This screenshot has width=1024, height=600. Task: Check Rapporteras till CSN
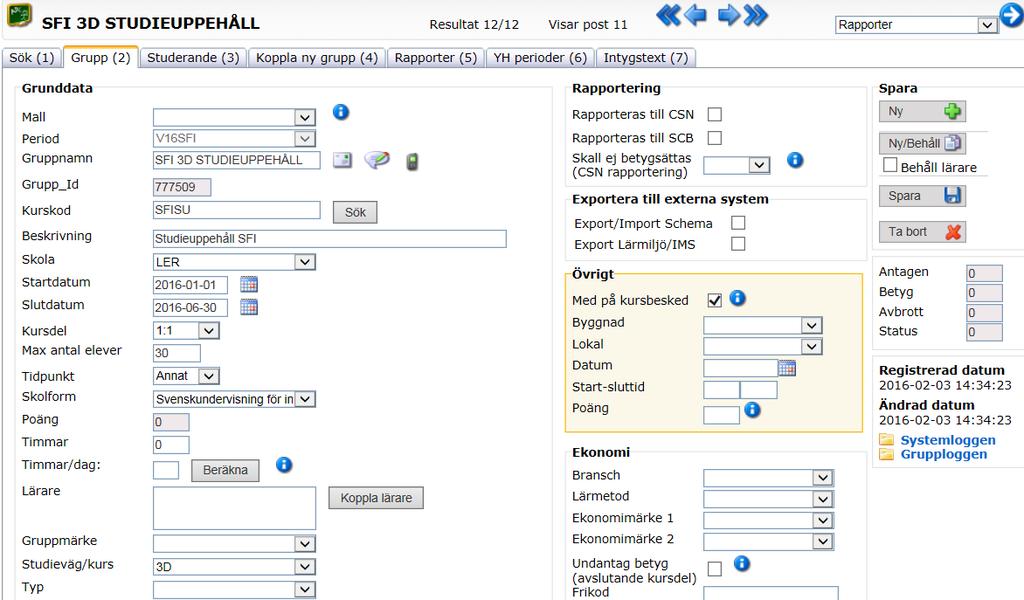point(715,114)
